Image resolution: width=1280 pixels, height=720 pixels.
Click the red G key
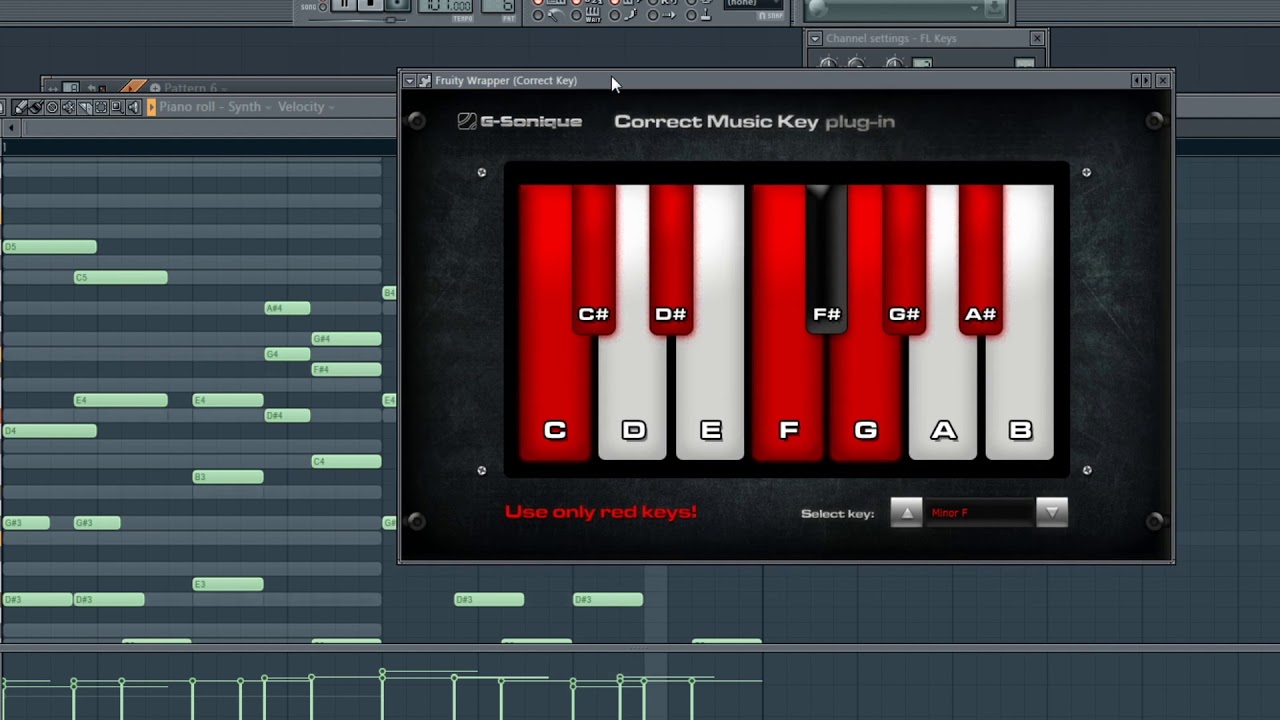(866, 400)
